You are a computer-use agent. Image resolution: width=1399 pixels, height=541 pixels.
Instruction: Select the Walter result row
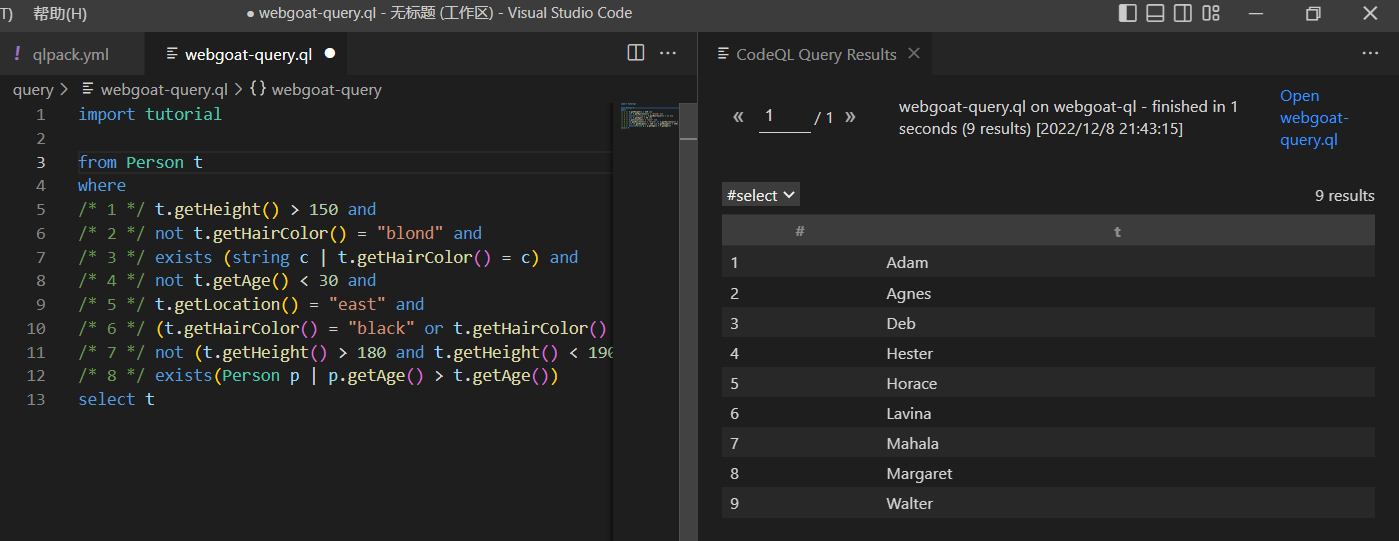click(x=1048, y=503)
